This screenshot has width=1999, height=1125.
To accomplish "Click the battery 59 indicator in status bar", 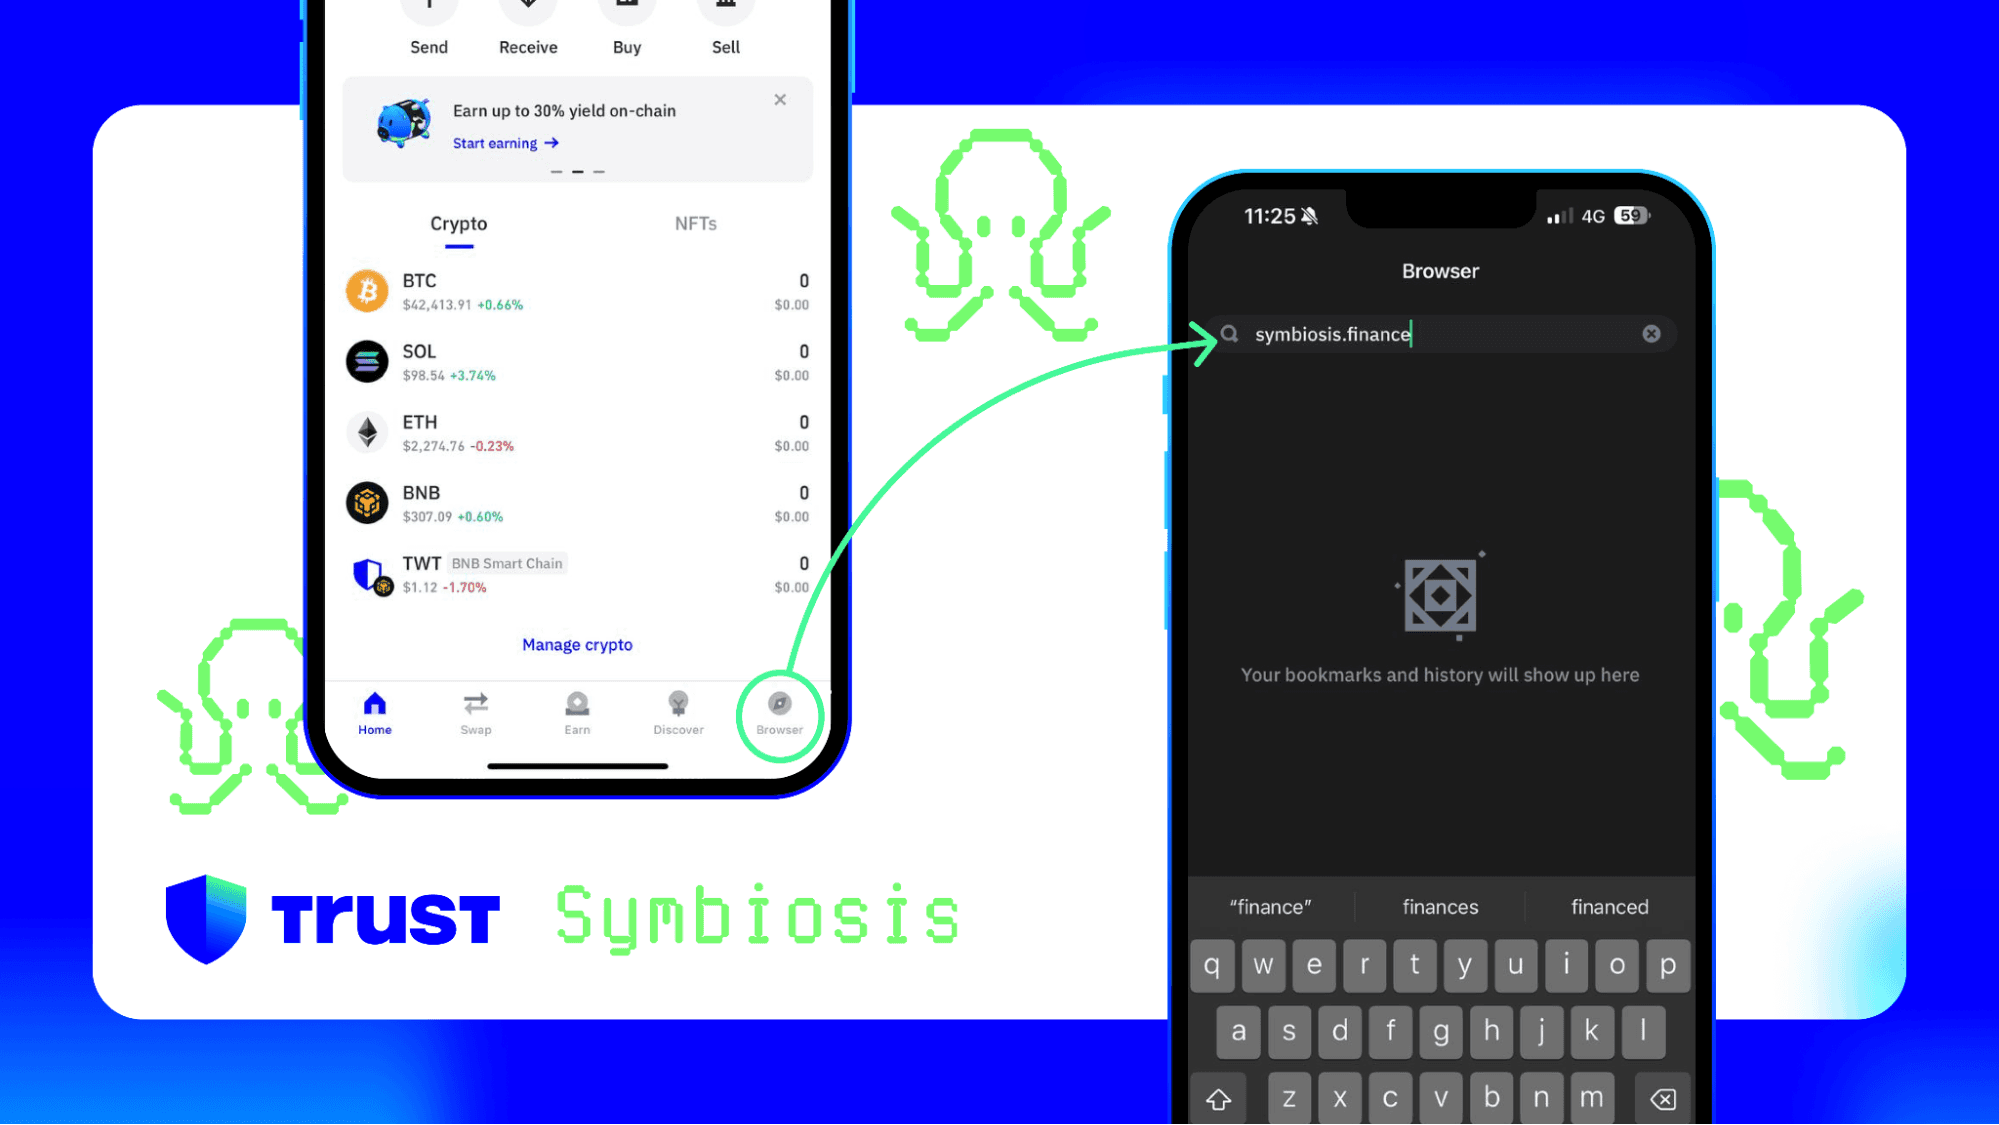I will pos(1632,216).
